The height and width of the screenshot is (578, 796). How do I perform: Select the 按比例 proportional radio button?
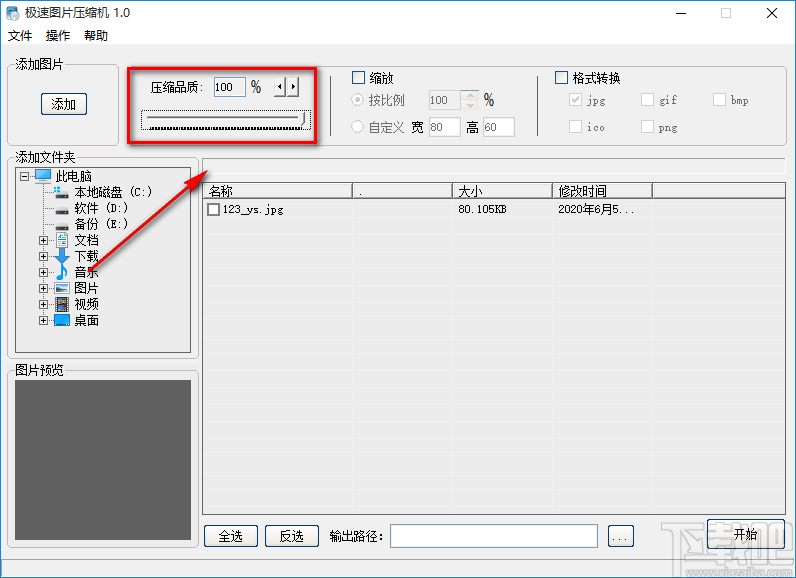(x=357, y=99)
